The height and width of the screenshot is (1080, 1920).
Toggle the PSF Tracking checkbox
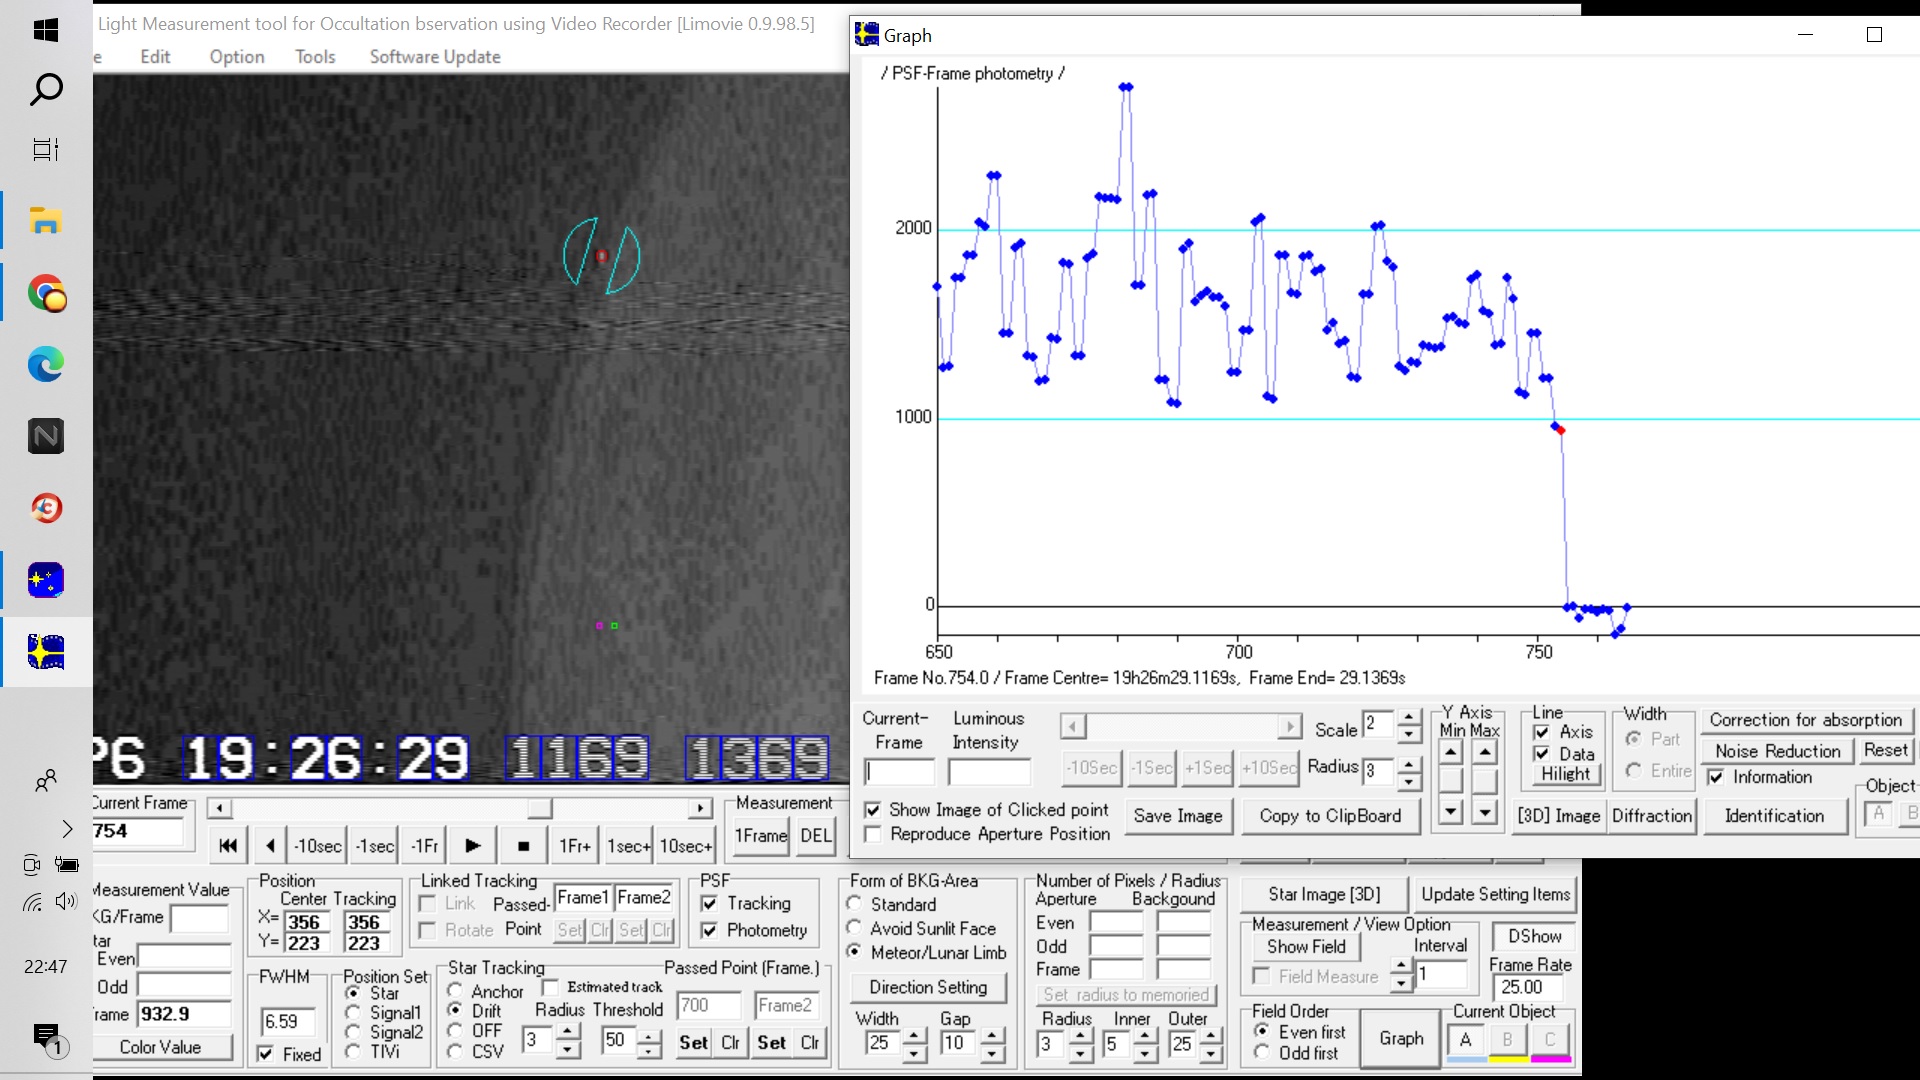pos(710,904)
